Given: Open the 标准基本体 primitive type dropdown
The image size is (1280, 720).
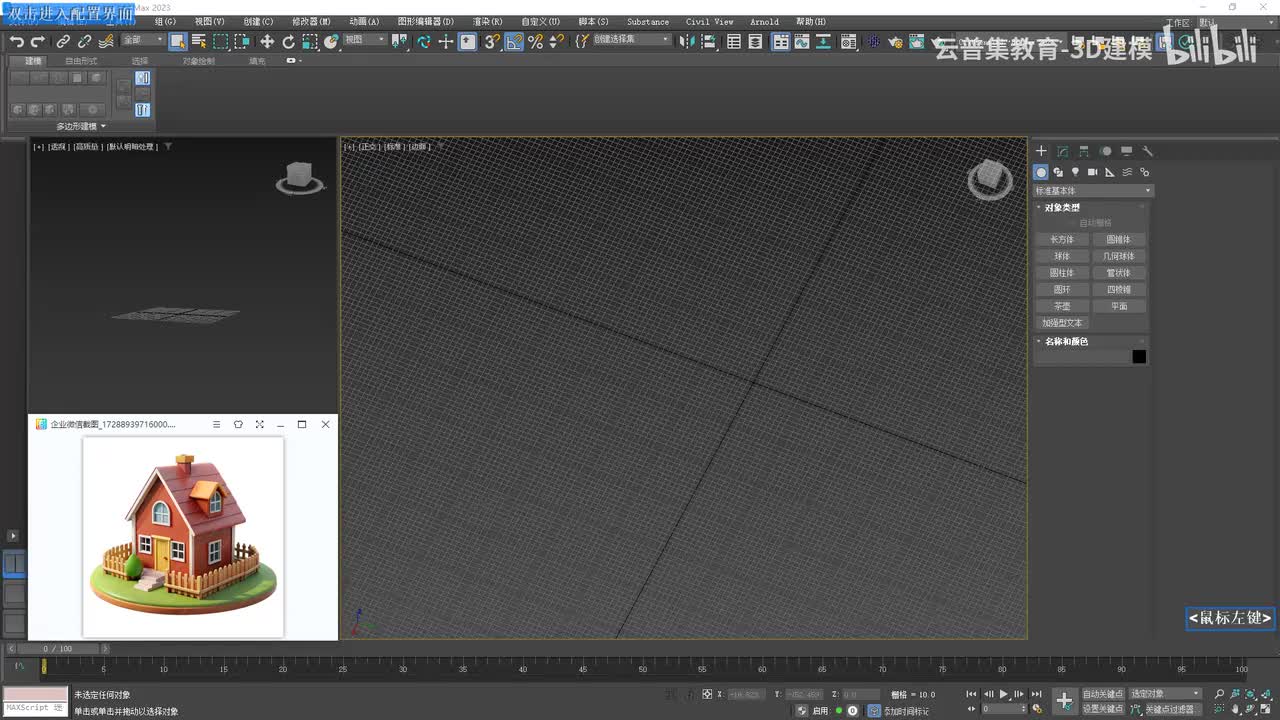Looking at the screenshot, I should coord(1093,190).
